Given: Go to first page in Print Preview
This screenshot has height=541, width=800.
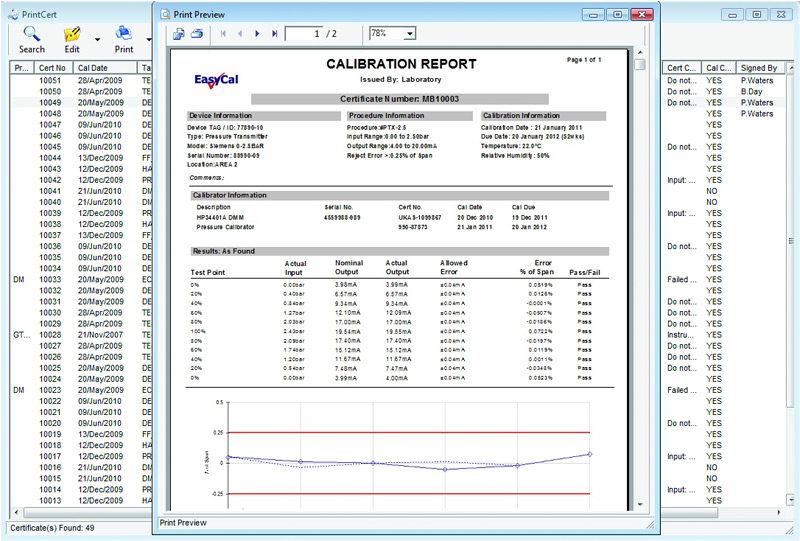Looking at the screenshot, I should click(223, 34).
